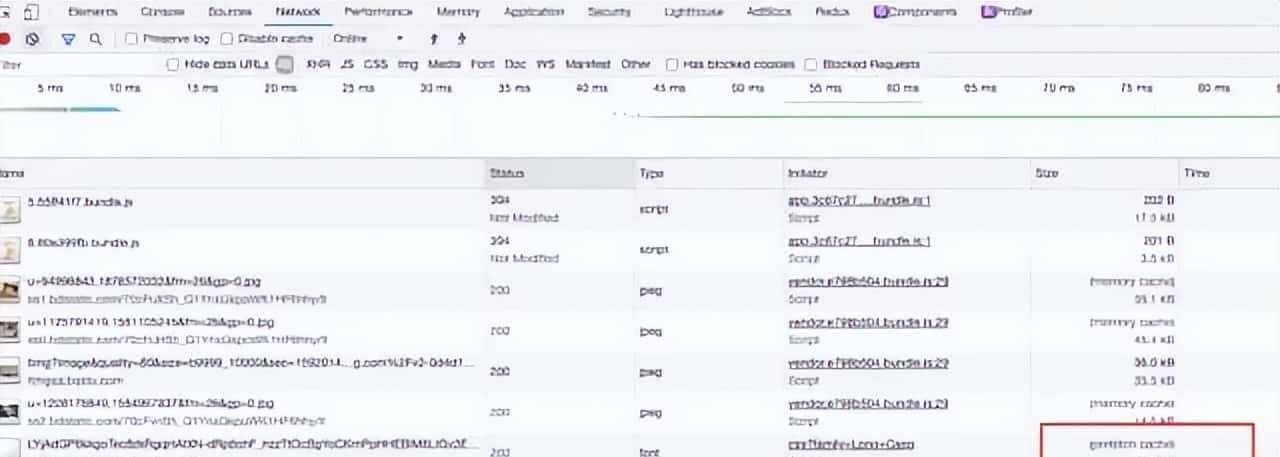This screenshot has width=1280, height=457.
Task: Open network search with magnifier icon
Action: click(x=95, y=39)
